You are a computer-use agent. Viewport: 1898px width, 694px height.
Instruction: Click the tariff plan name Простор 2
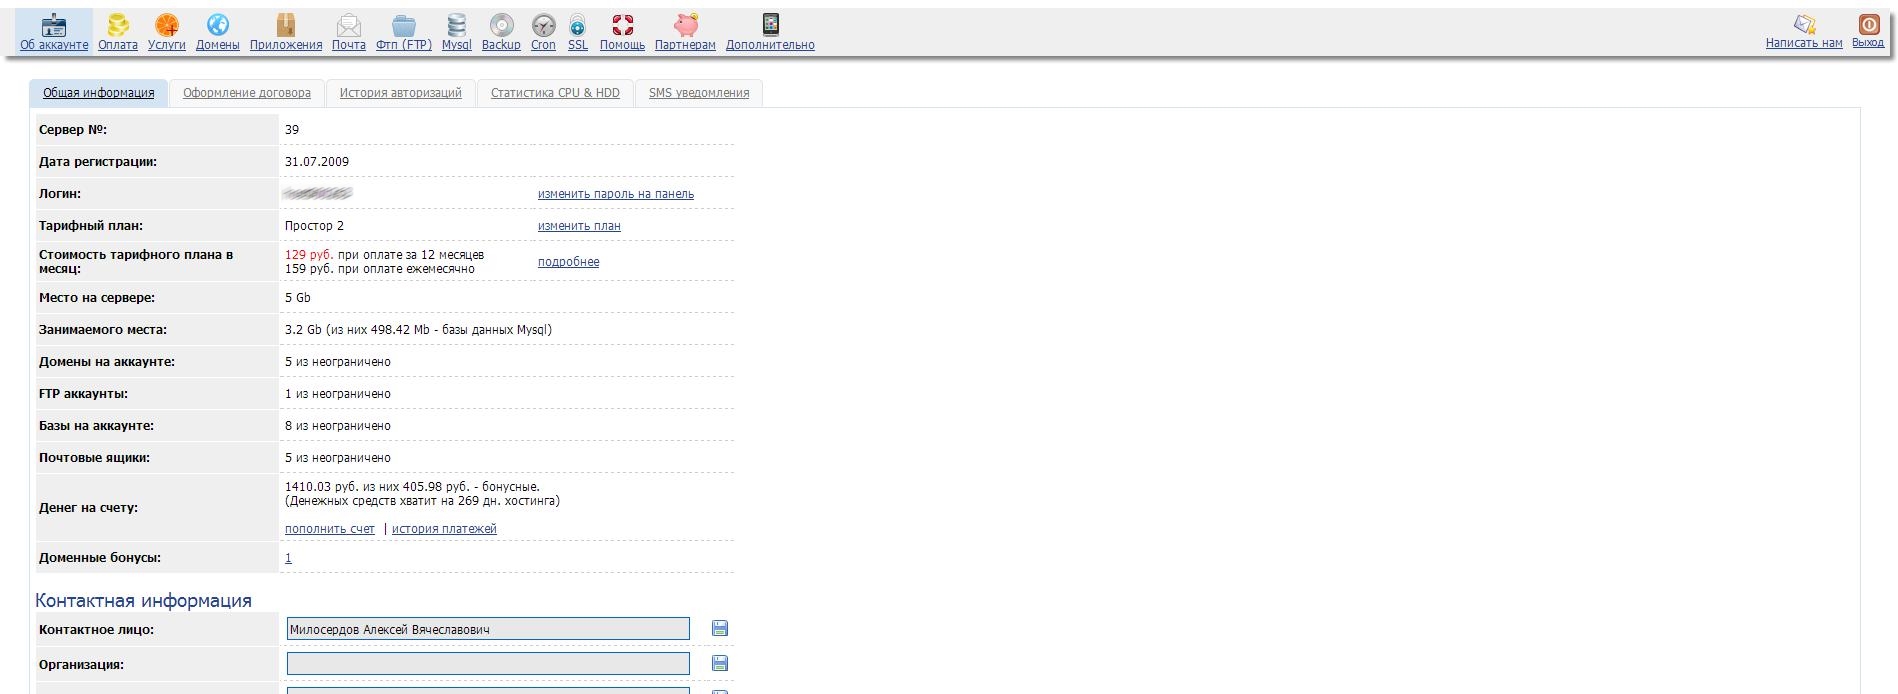tap(314, 226)
